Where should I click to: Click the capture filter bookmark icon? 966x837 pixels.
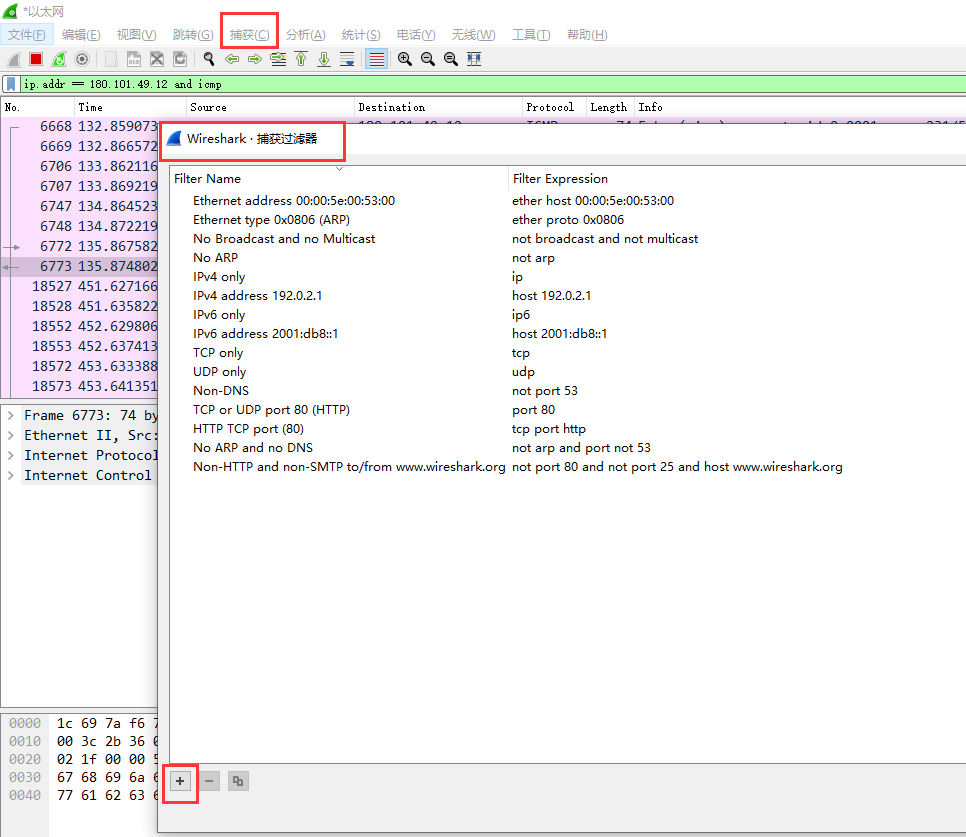[11, 83]
